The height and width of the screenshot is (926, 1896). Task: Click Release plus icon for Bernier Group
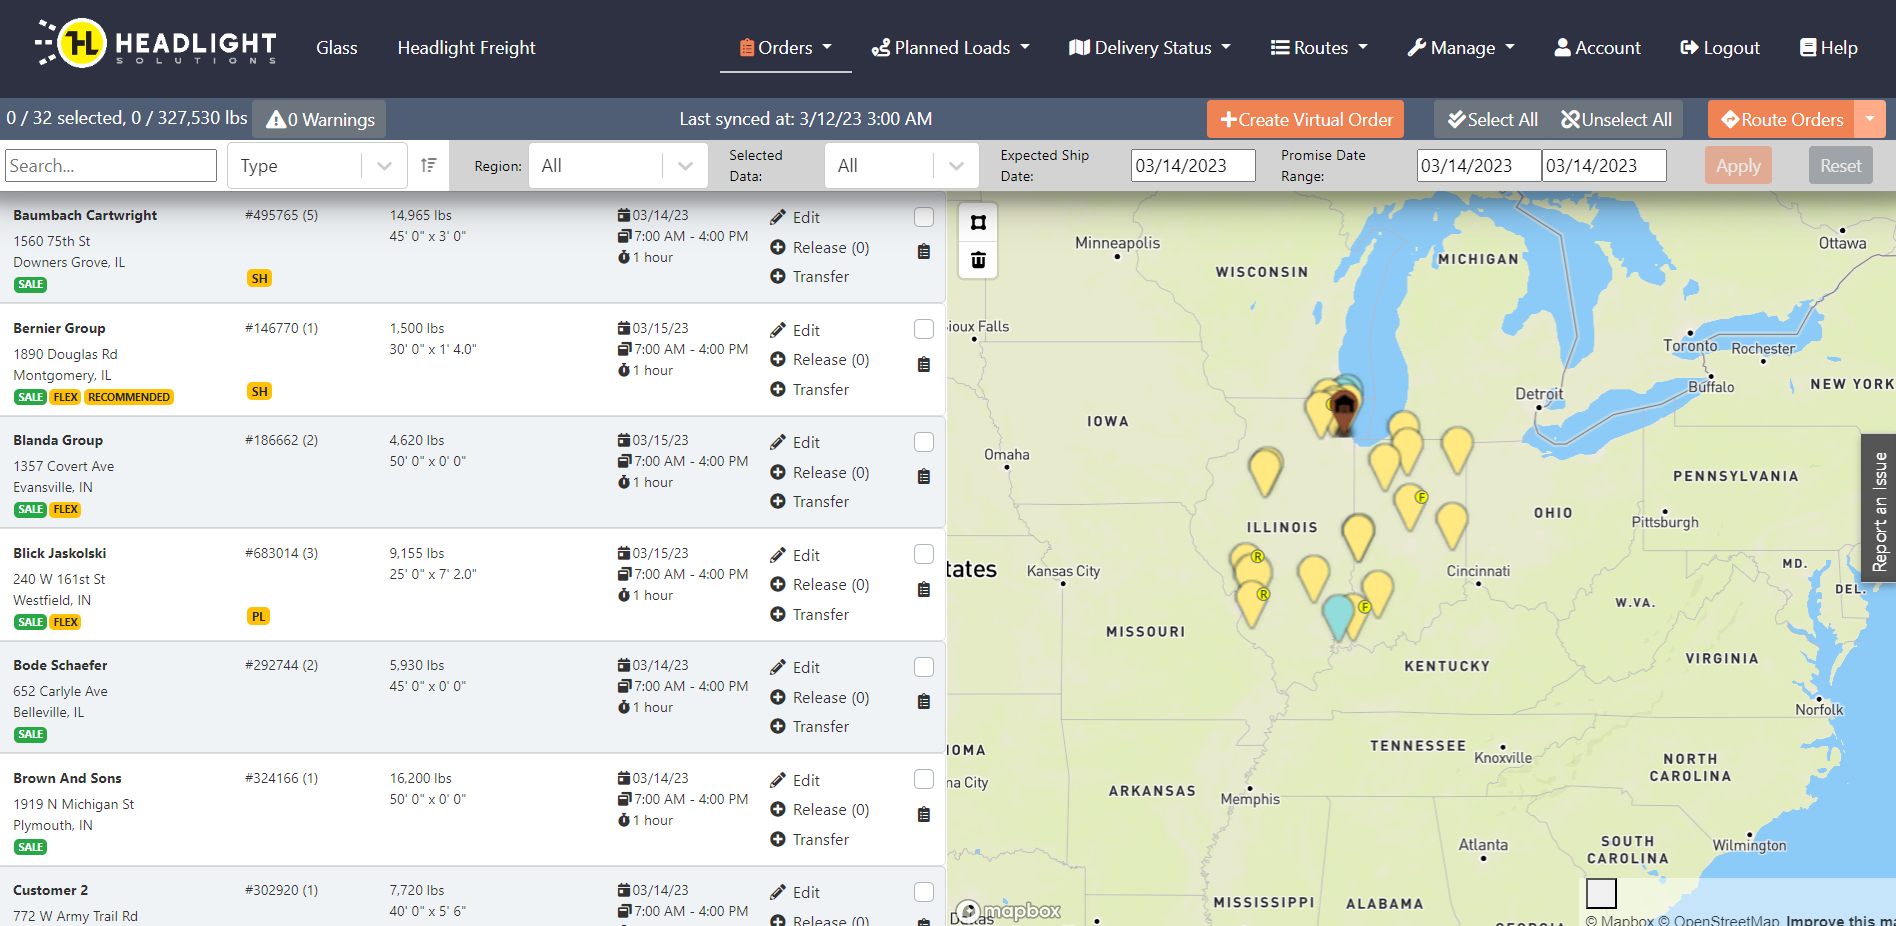pyautogui.click(x=778, y=359)
